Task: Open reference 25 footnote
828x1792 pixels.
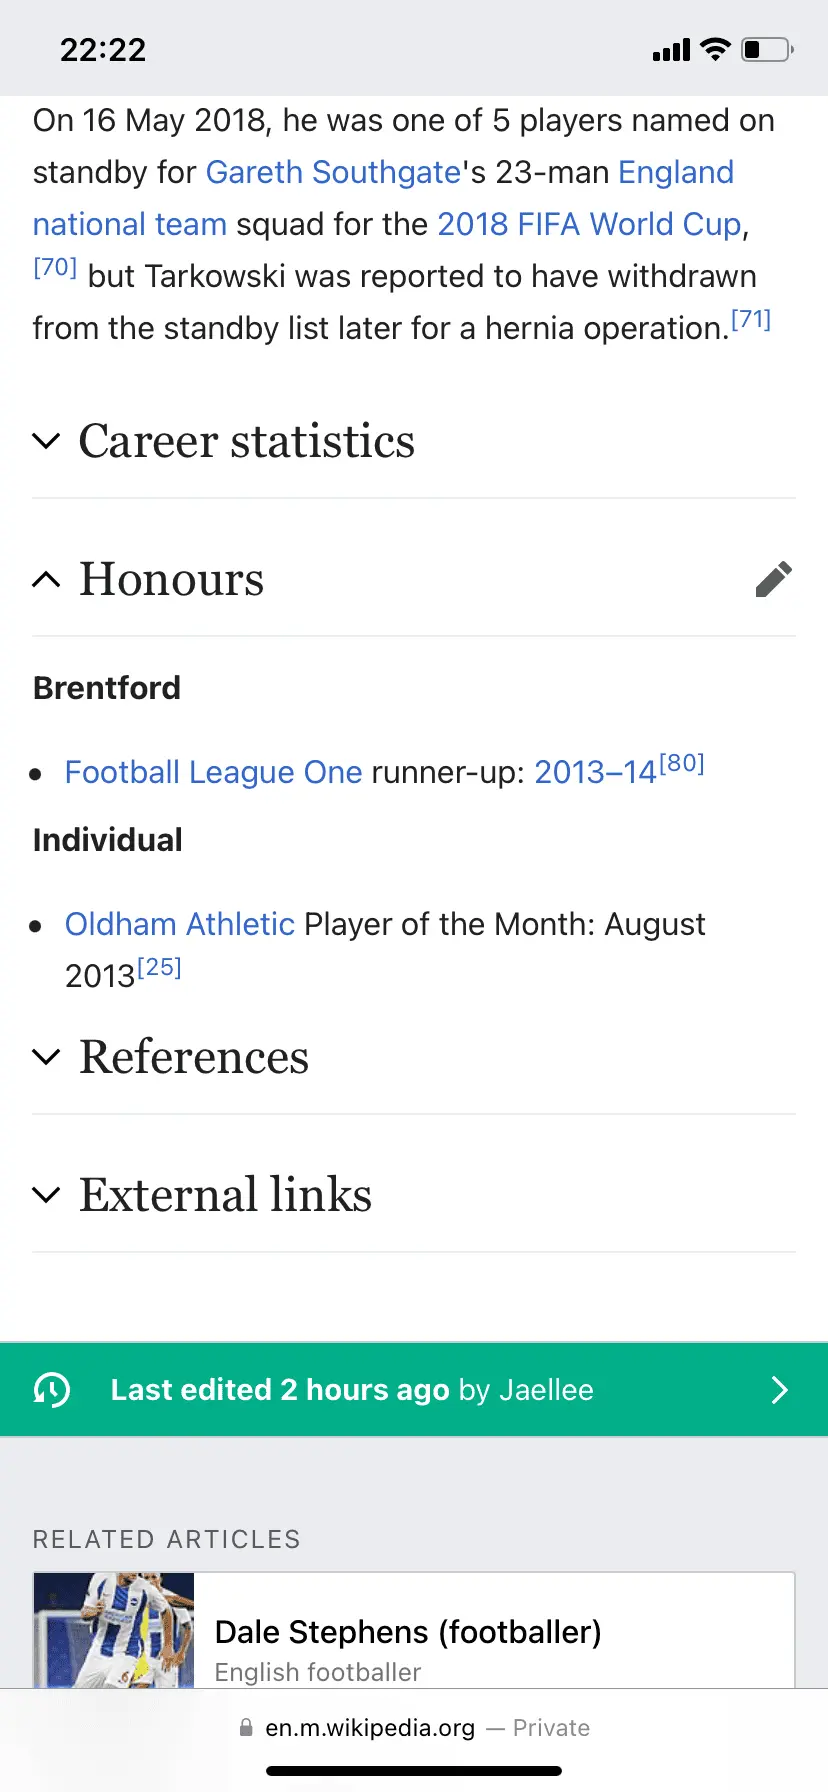Action: 159,968
